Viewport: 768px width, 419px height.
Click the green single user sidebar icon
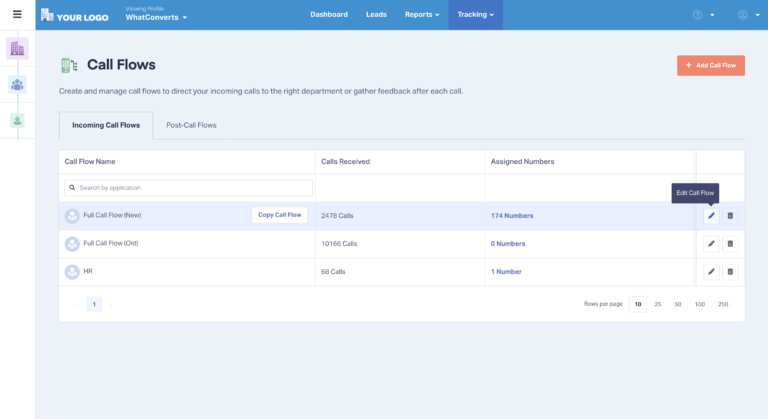click(17, 120)
